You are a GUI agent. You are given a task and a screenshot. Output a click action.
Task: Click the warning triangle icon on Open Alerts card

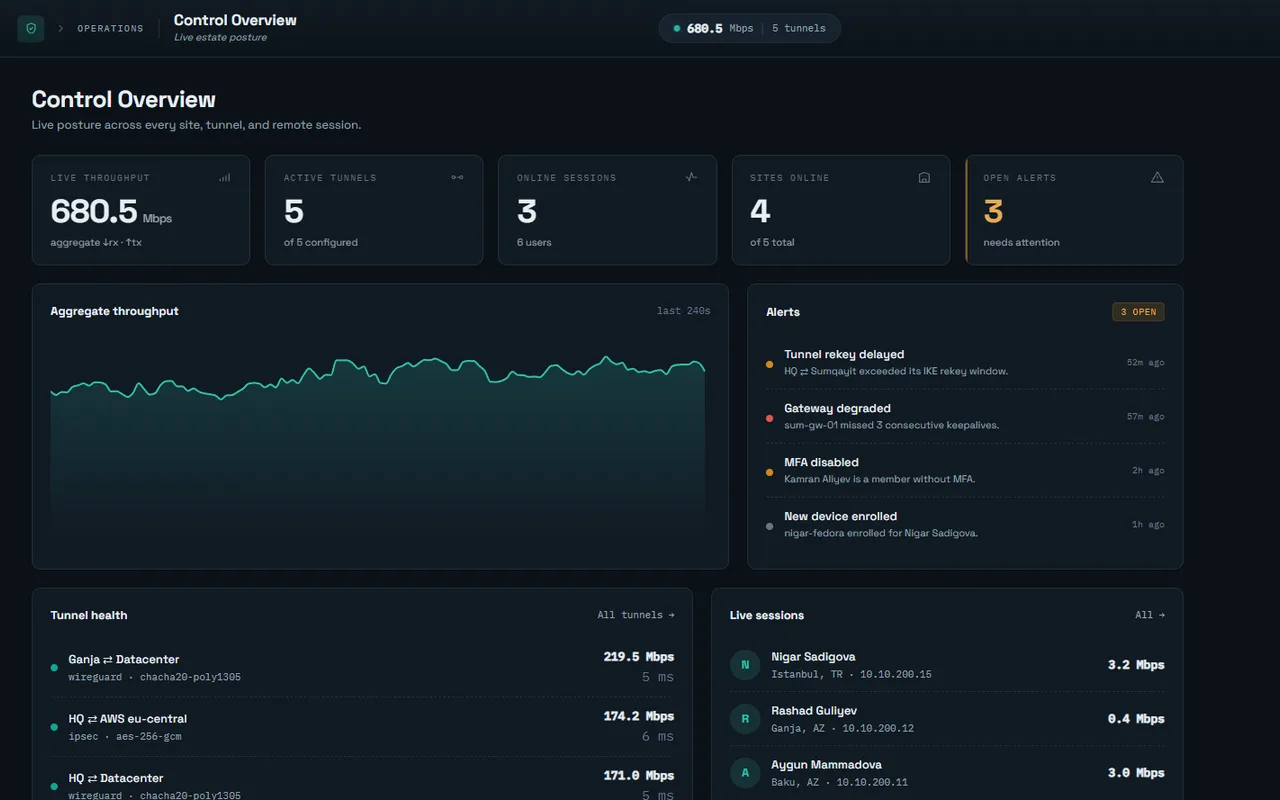(1157, 177)
